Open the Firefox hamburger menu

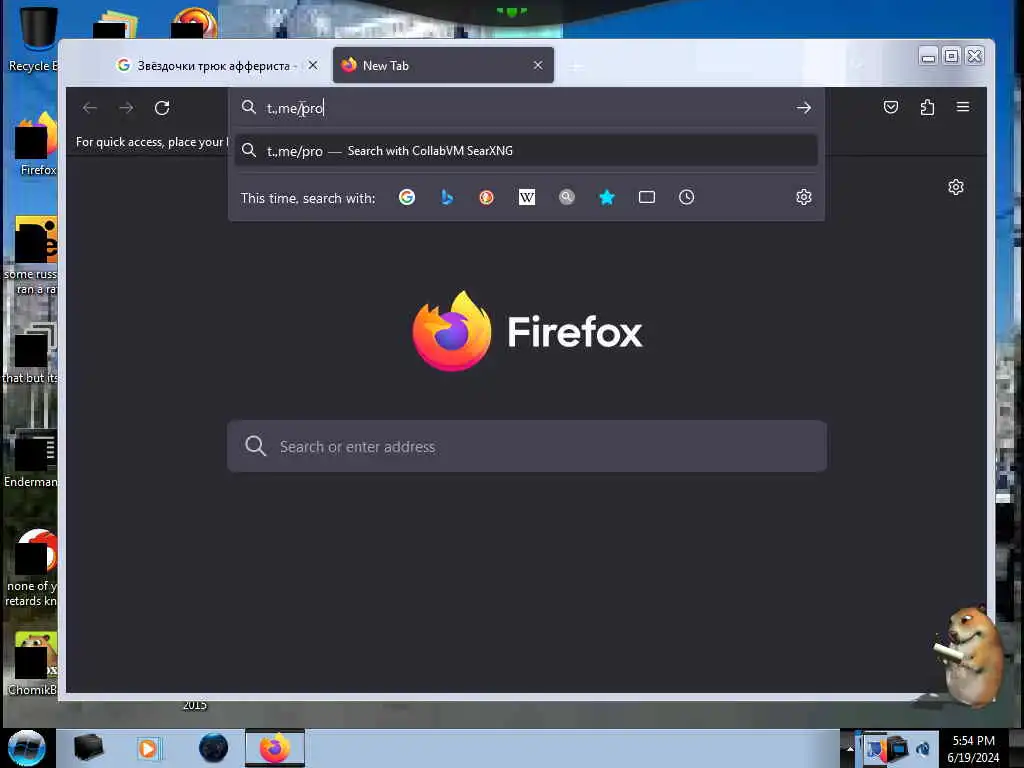pos(963,107)
